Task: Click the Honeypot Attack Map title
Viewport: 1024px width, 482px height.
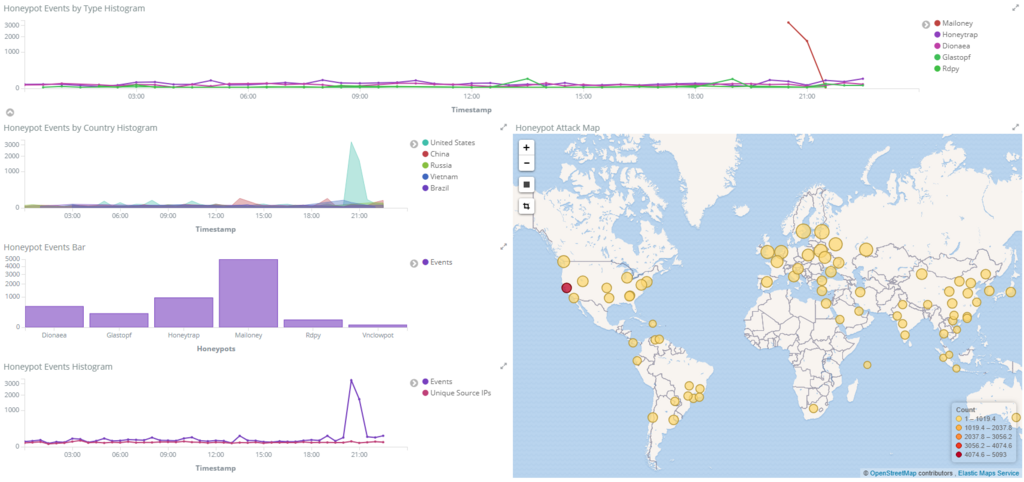Action: tap(557, 127)
